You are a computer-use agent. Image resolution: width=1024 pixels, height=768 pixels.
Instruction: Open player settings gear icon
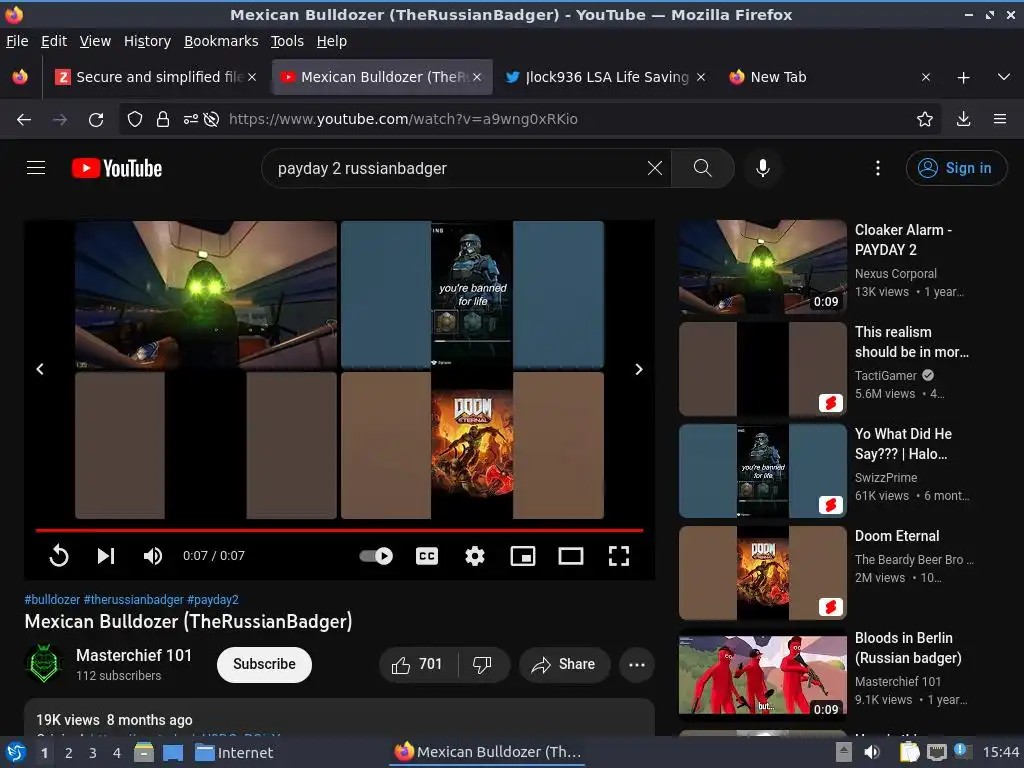pyautogui.click(x=475, y=556)
